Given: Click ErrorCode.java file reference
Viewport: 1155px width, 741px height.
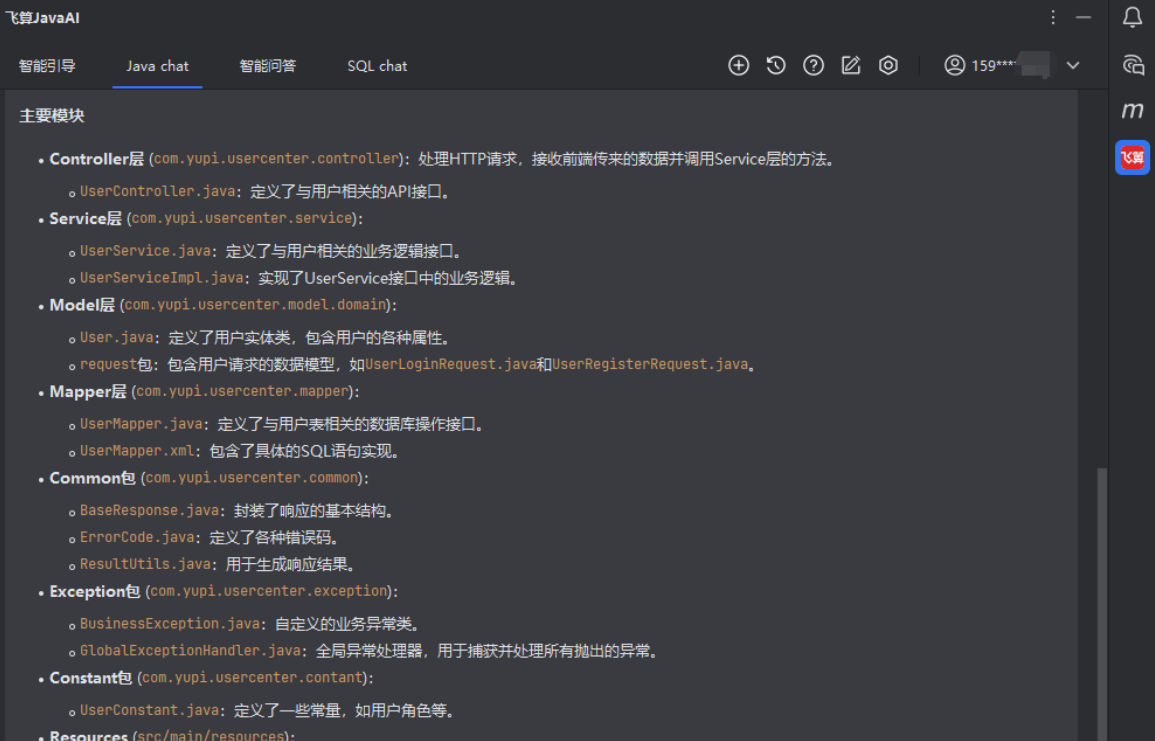Looking at the screenshot, I should pyautogui.click(x=137, y=538).
